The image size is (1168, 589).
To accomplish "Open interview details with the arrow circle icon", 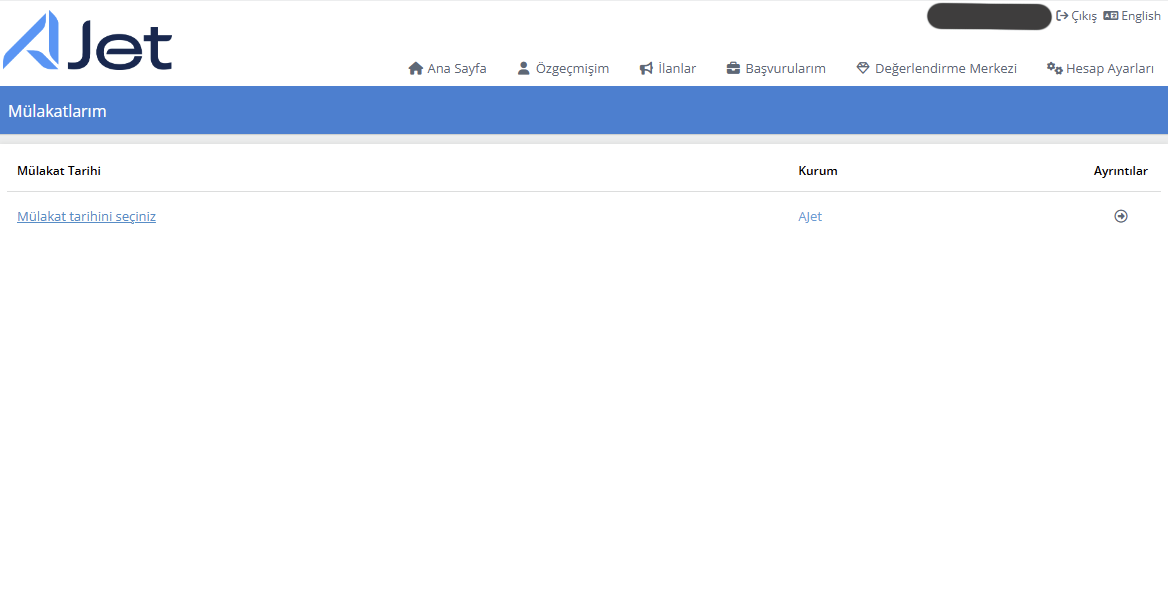I will tap(1121, 216).
